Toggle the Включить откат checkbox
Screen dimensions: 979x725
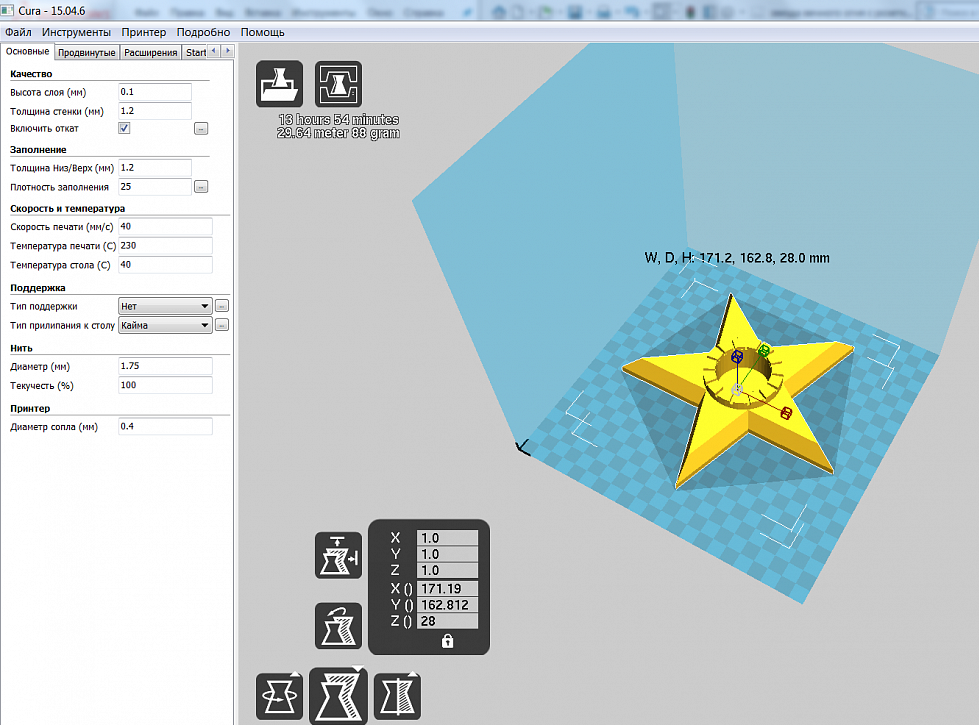tap(124, 128)
